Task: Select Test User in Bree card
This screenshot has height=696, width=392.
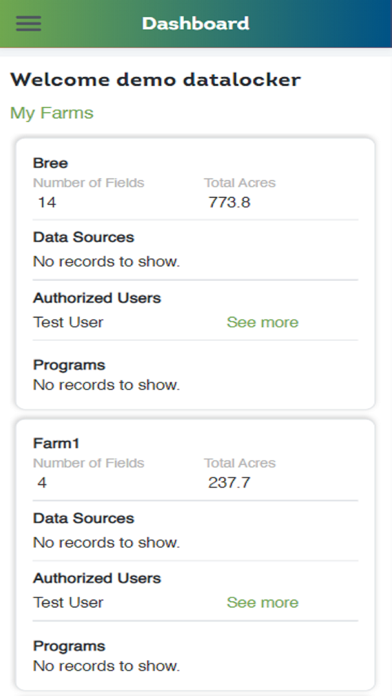Action: coord(68,322)
